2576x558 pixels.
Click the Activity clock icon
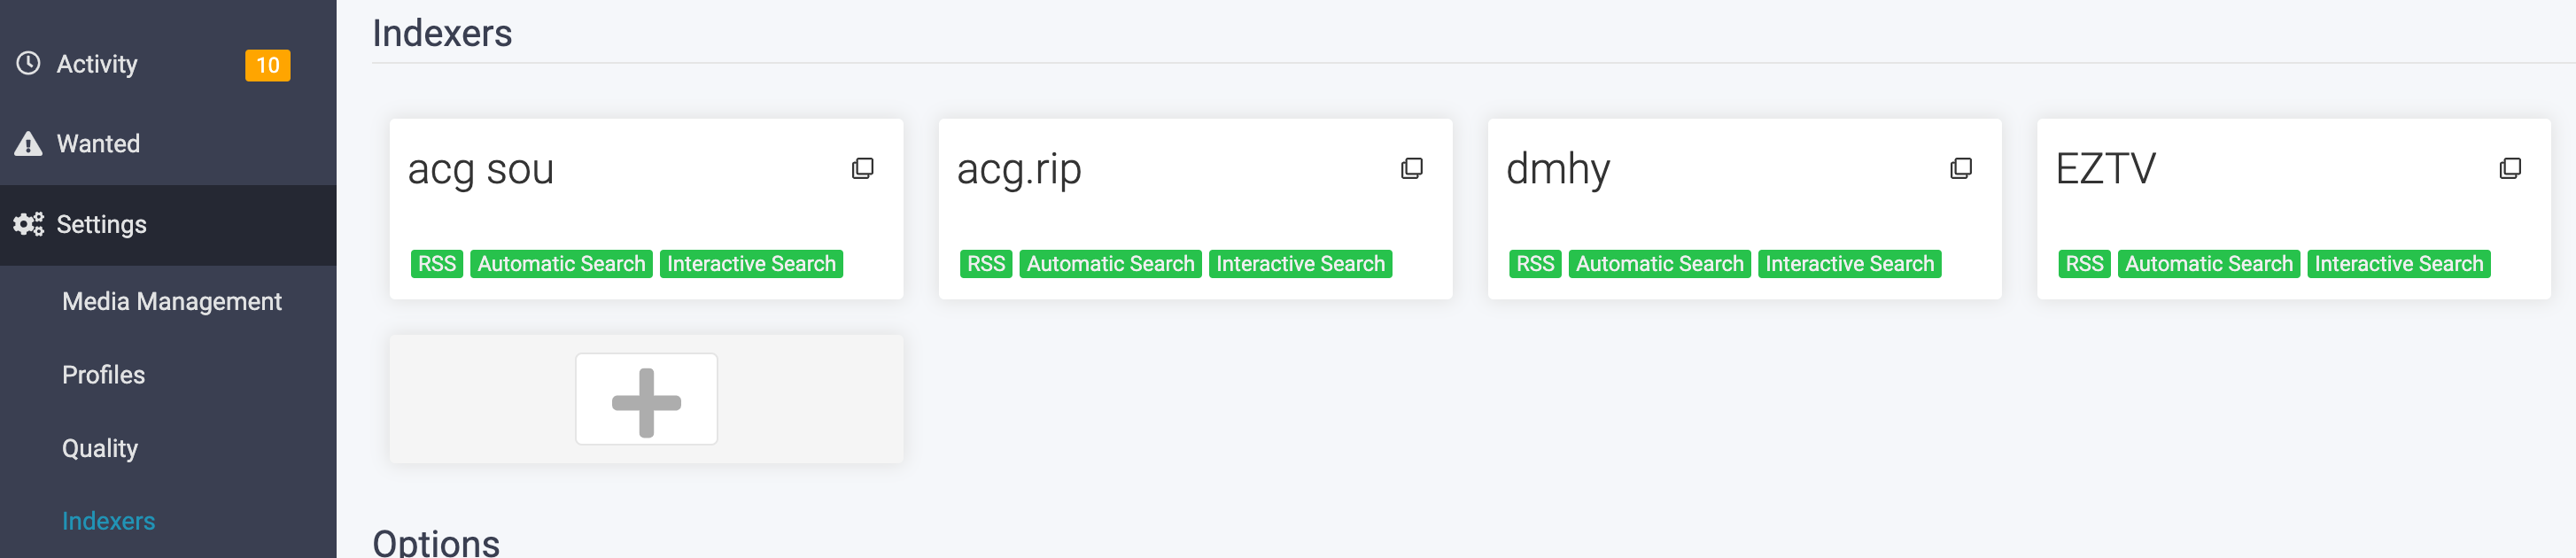point(28,63)
